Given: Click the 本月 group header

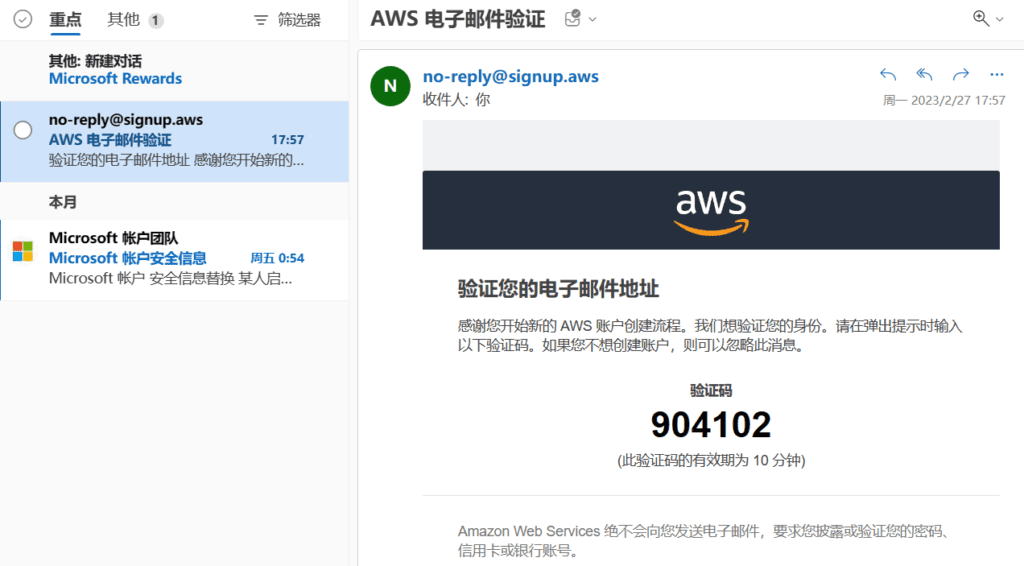Looking at the screenshot, I should click(x=63, y=202).
